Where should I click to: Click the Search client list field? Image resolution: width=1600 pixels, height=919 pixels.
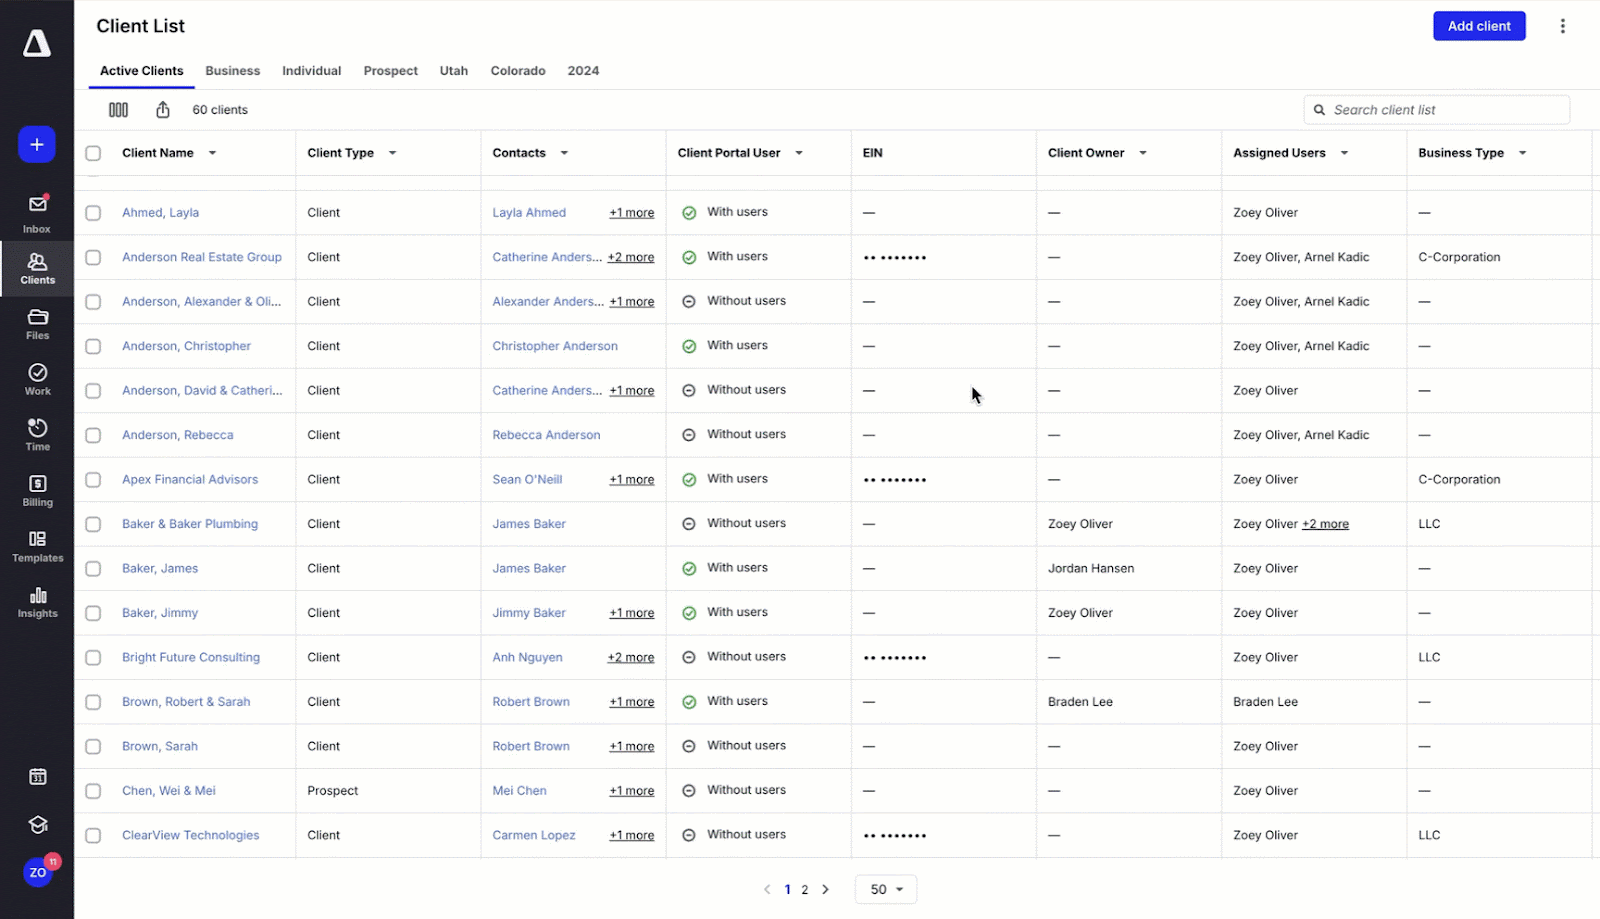point(1440,110)
